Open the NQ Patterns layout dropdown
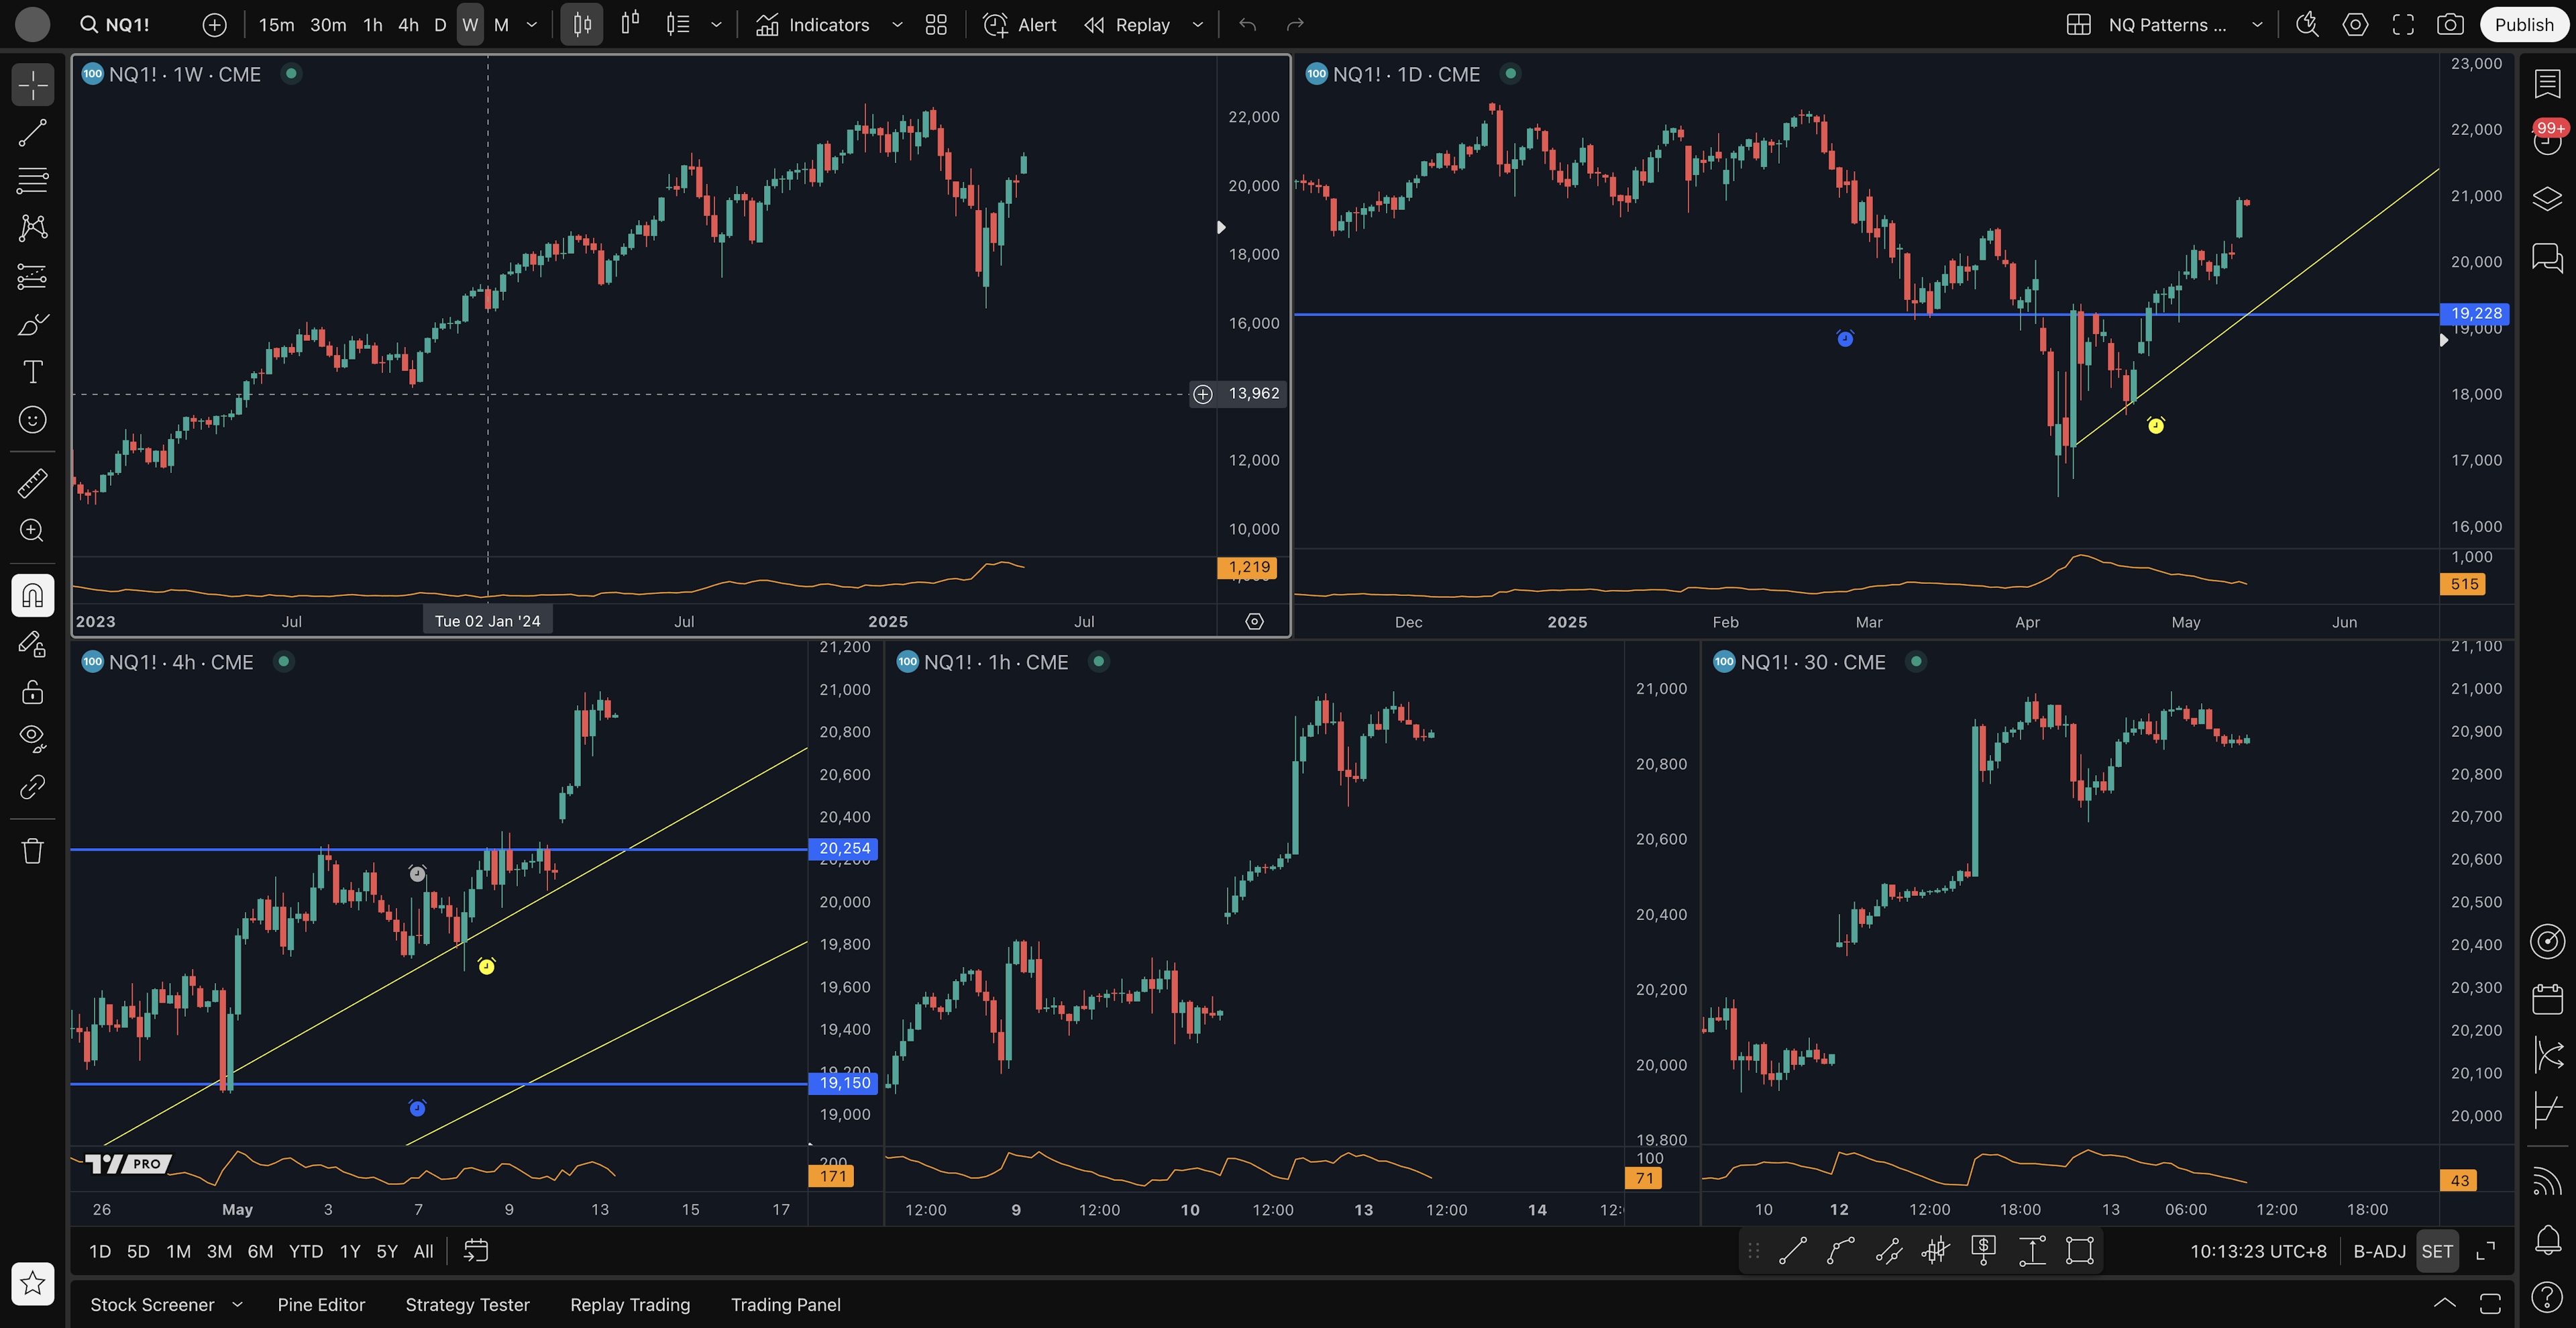This screenshot has height=1328, width=2576. point(2256,25)
